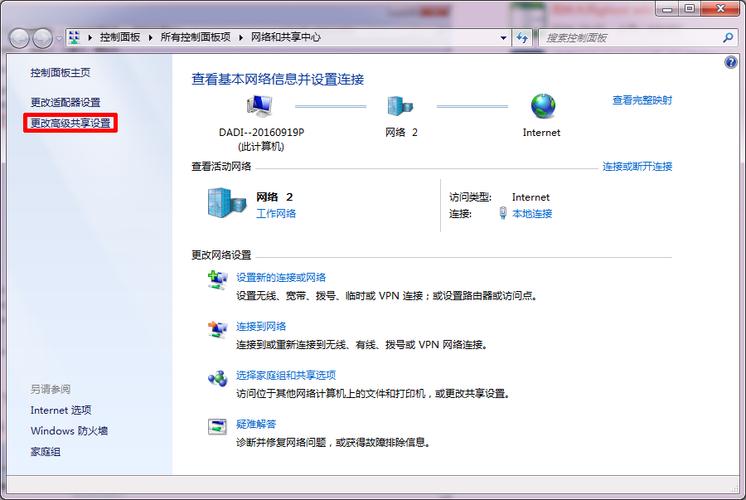Click the 设置新的连接或网络 icon
The height and width of the screenshot is (500, 746).
pos(218,280)
